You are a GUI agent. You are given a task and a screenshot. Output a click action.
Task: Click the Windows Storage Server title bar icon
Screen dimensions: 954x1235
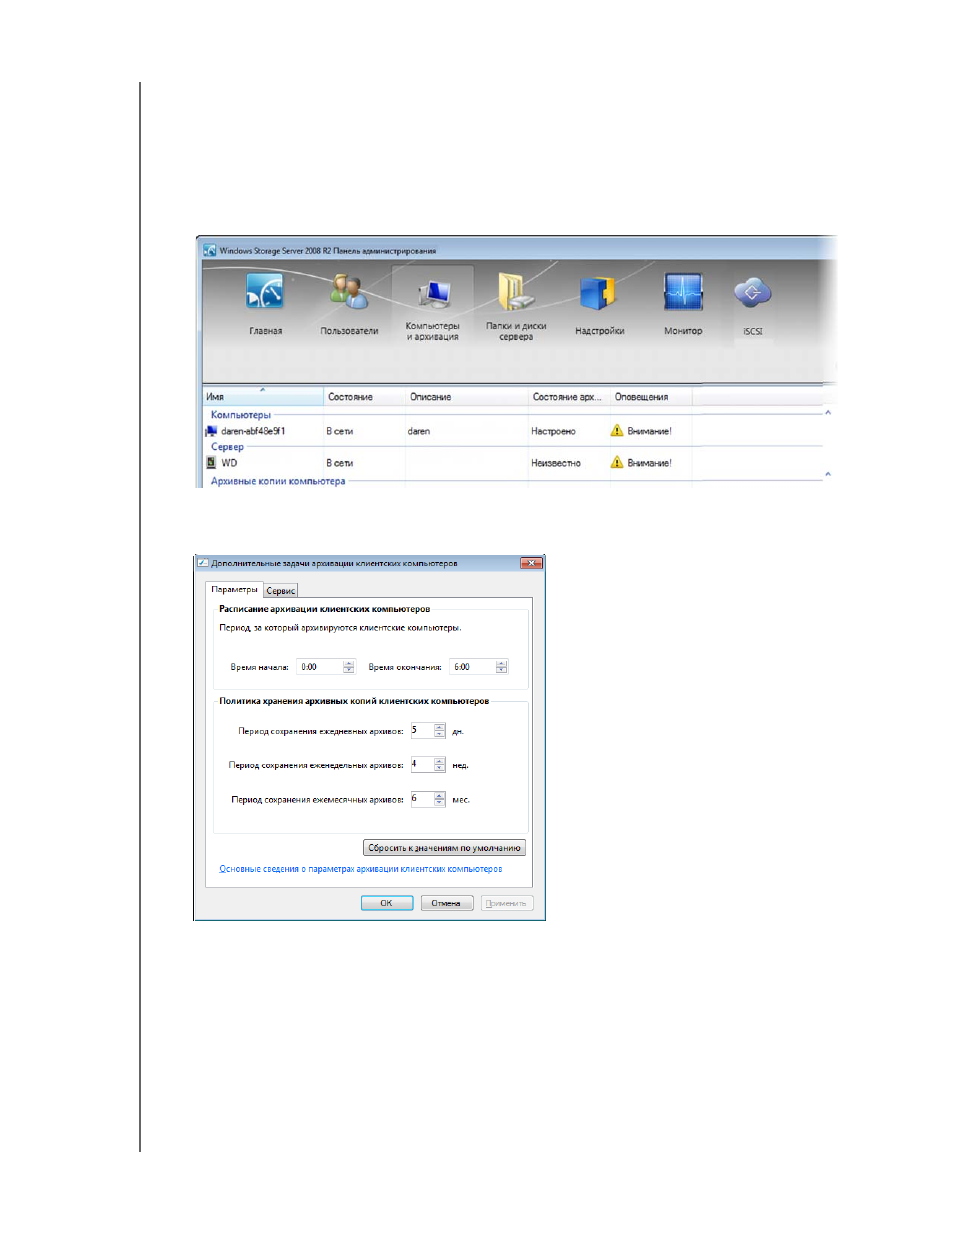tap(210, 250)
